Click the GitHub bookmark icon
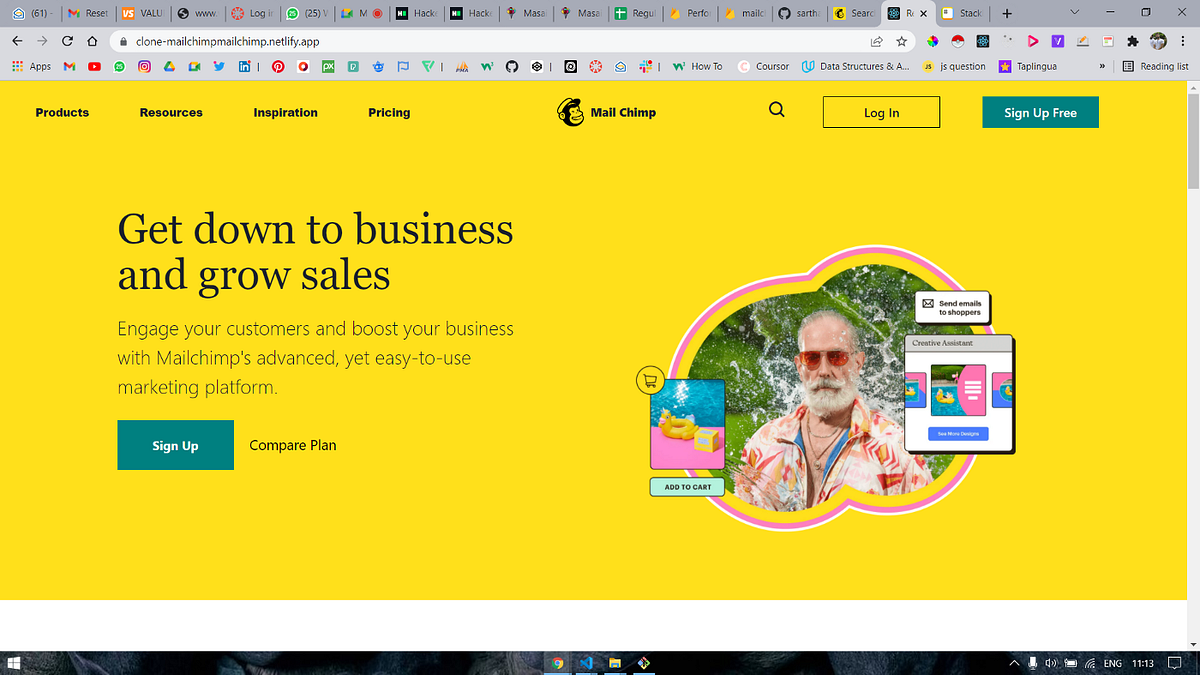Screen dimensions: 1200x675 coord(511,66)
